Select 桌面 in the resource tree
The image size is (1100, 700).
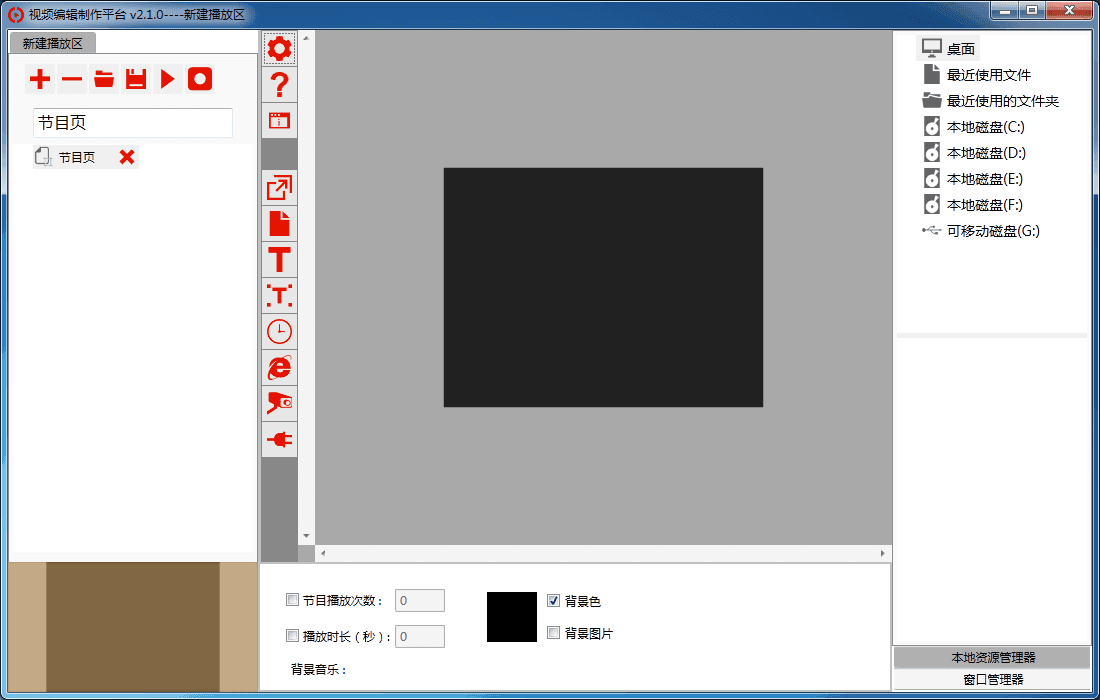point(948,48)
